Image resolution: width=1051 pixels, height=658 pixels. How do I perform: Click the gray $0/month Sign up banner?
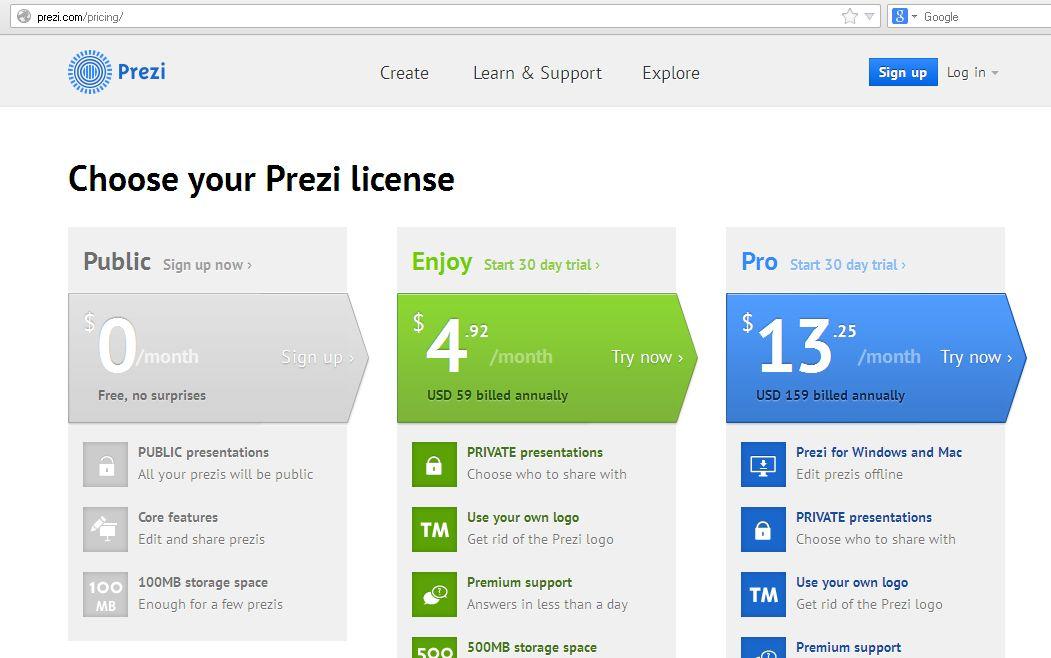(x=219, y=358)
